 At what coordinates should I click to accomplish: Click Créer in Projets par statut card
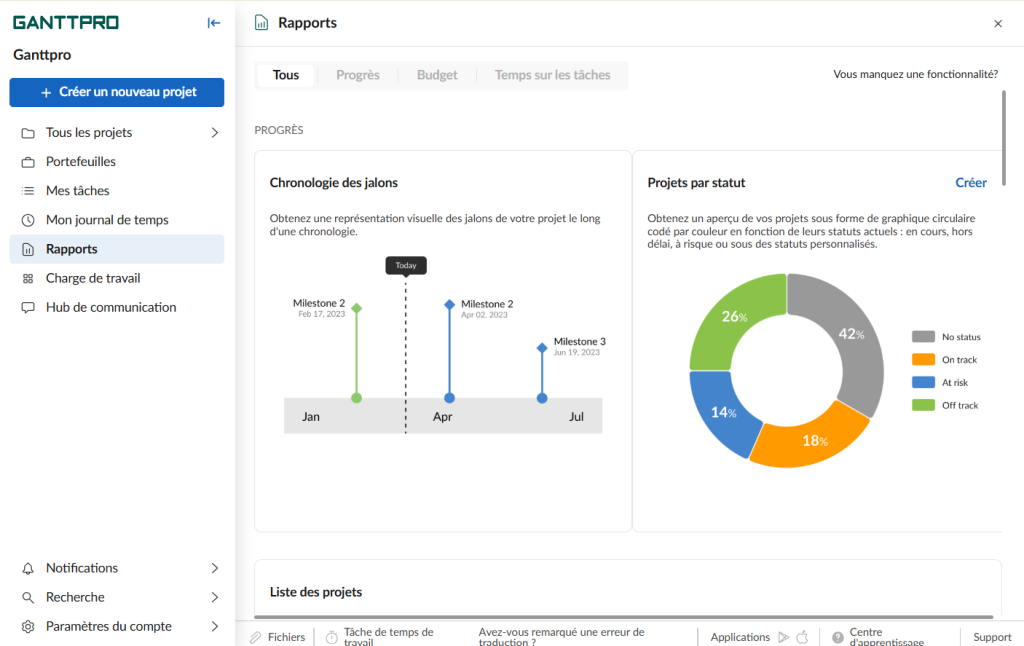(970, 182)
